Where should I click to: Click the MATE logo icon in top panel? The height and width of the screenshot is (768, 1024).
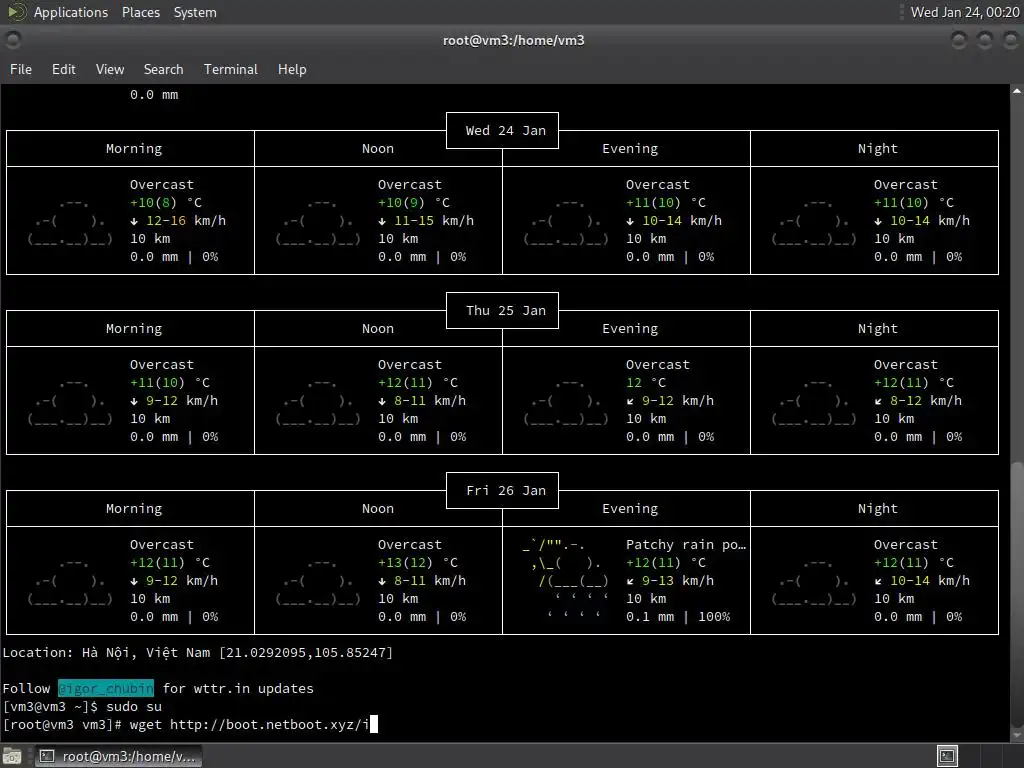(x=16, y=12)
